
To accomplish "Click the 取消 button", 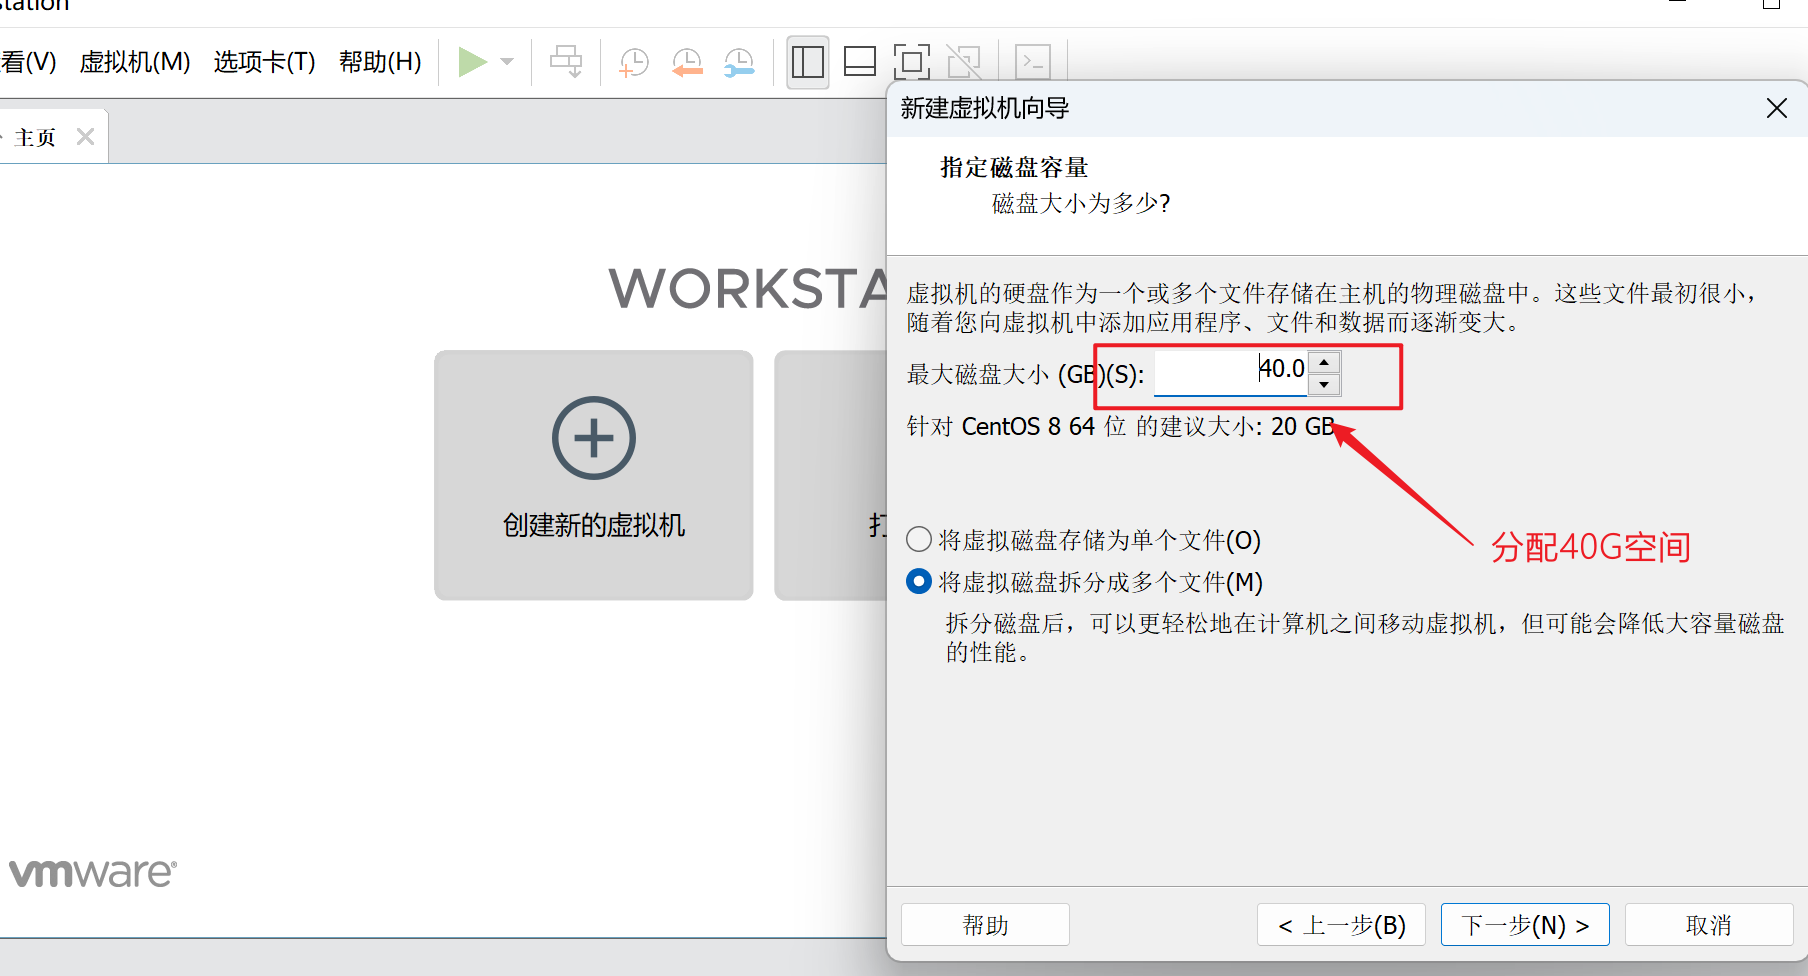I will tap(1709, 925).
